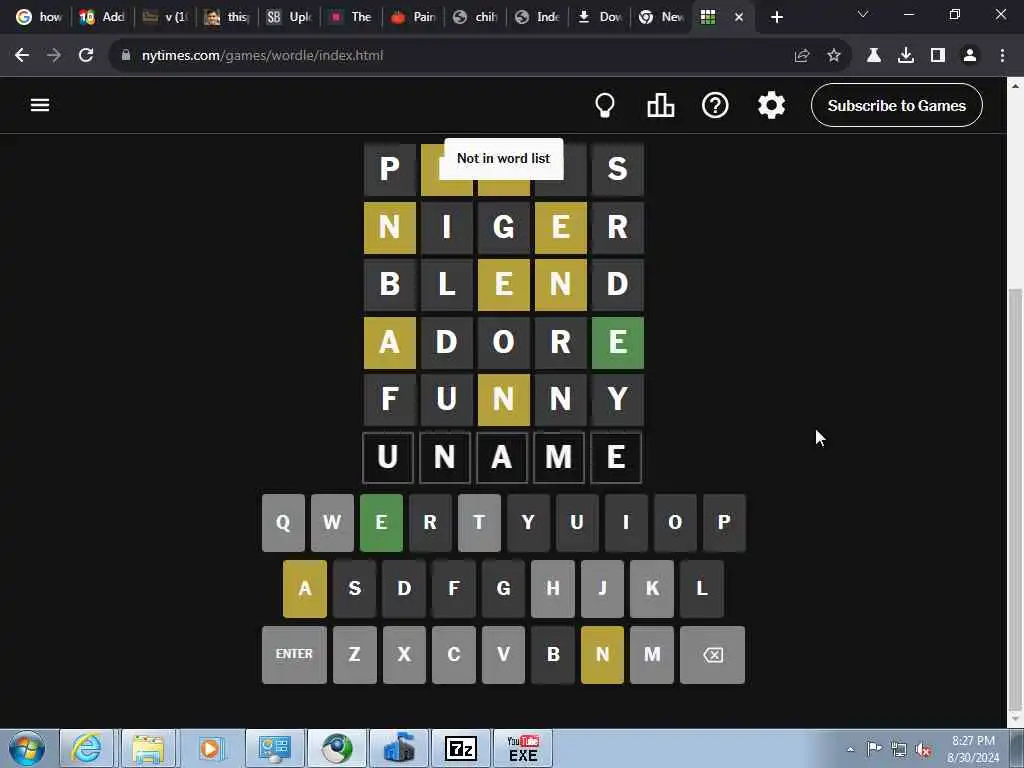
Task: Tap the X key on the keyboard
Action: [x=404, y=654]
